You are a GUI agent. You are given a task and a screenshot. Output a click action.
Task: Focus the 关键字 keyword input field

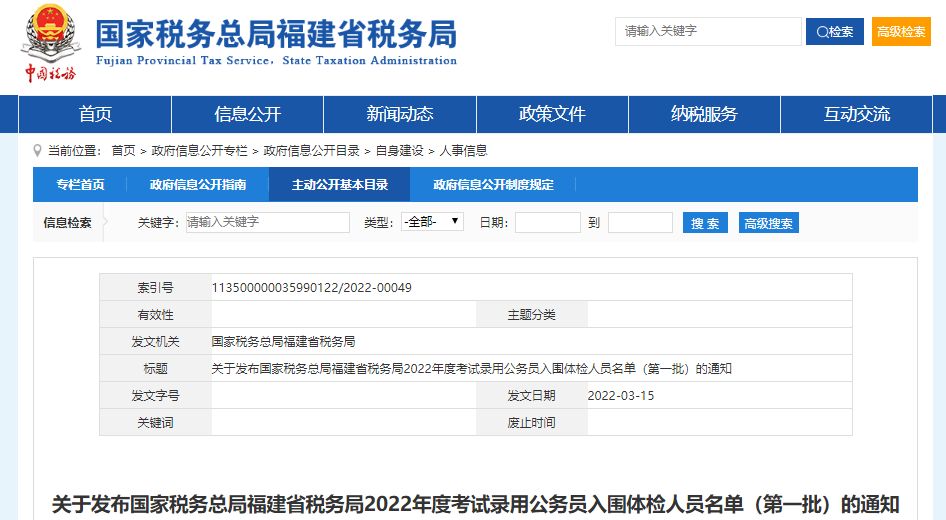268,223
